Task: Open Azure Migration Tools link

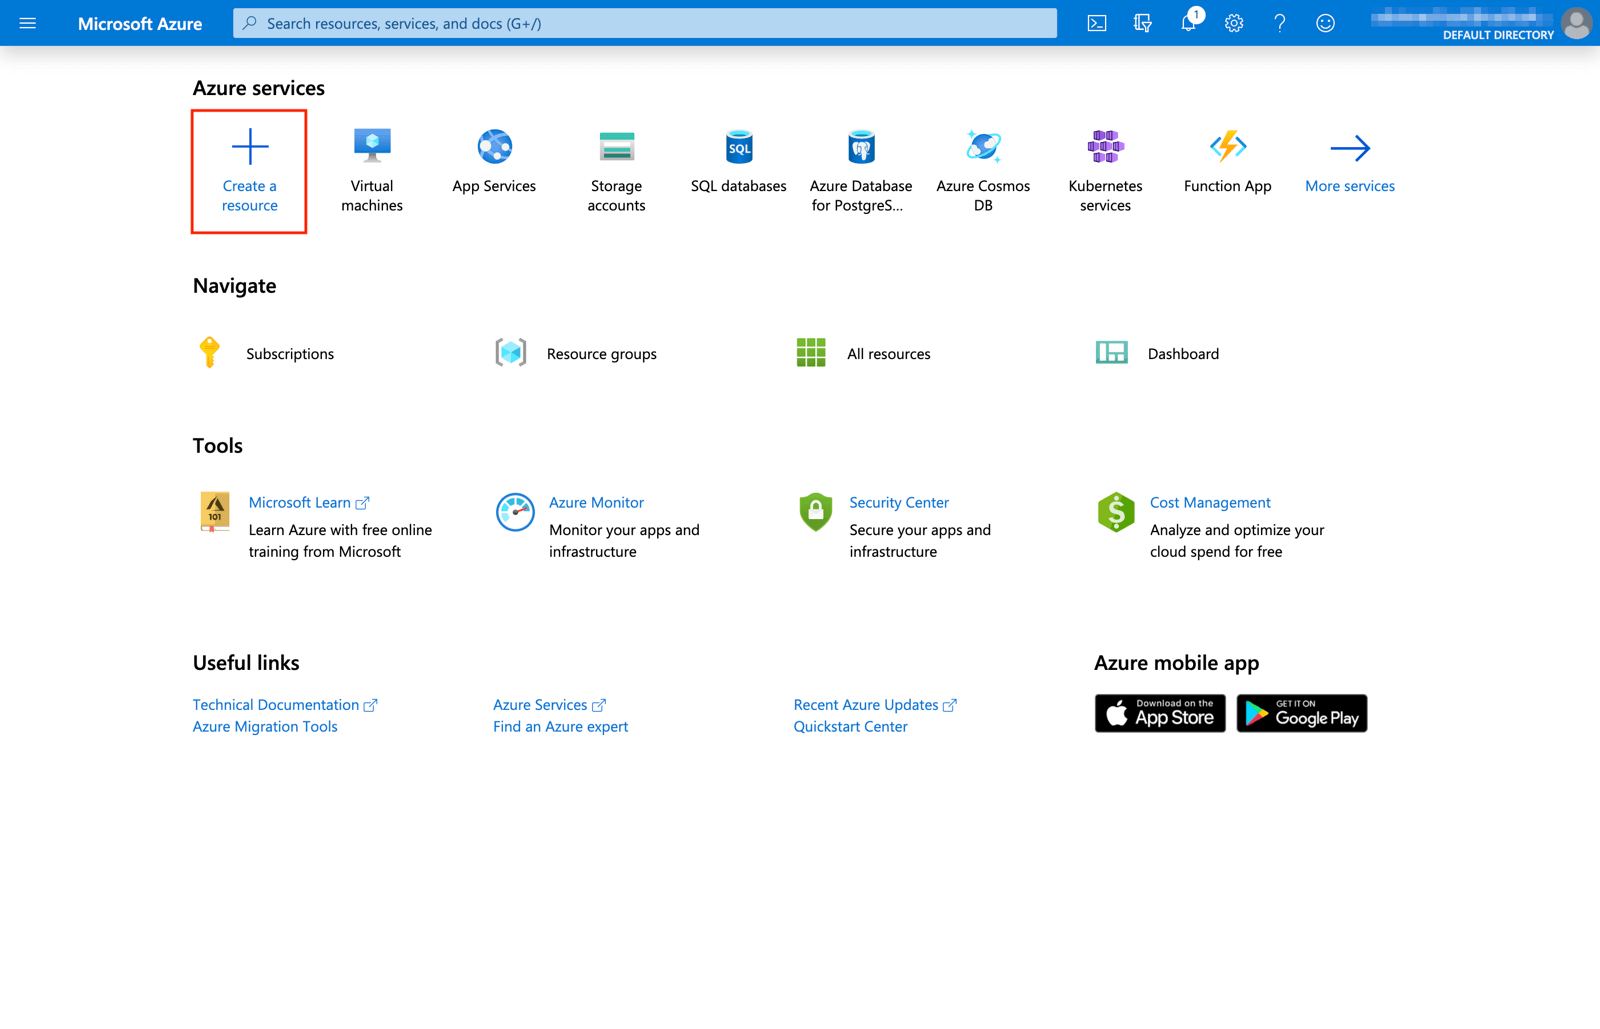Action: (x=265, y=727)
